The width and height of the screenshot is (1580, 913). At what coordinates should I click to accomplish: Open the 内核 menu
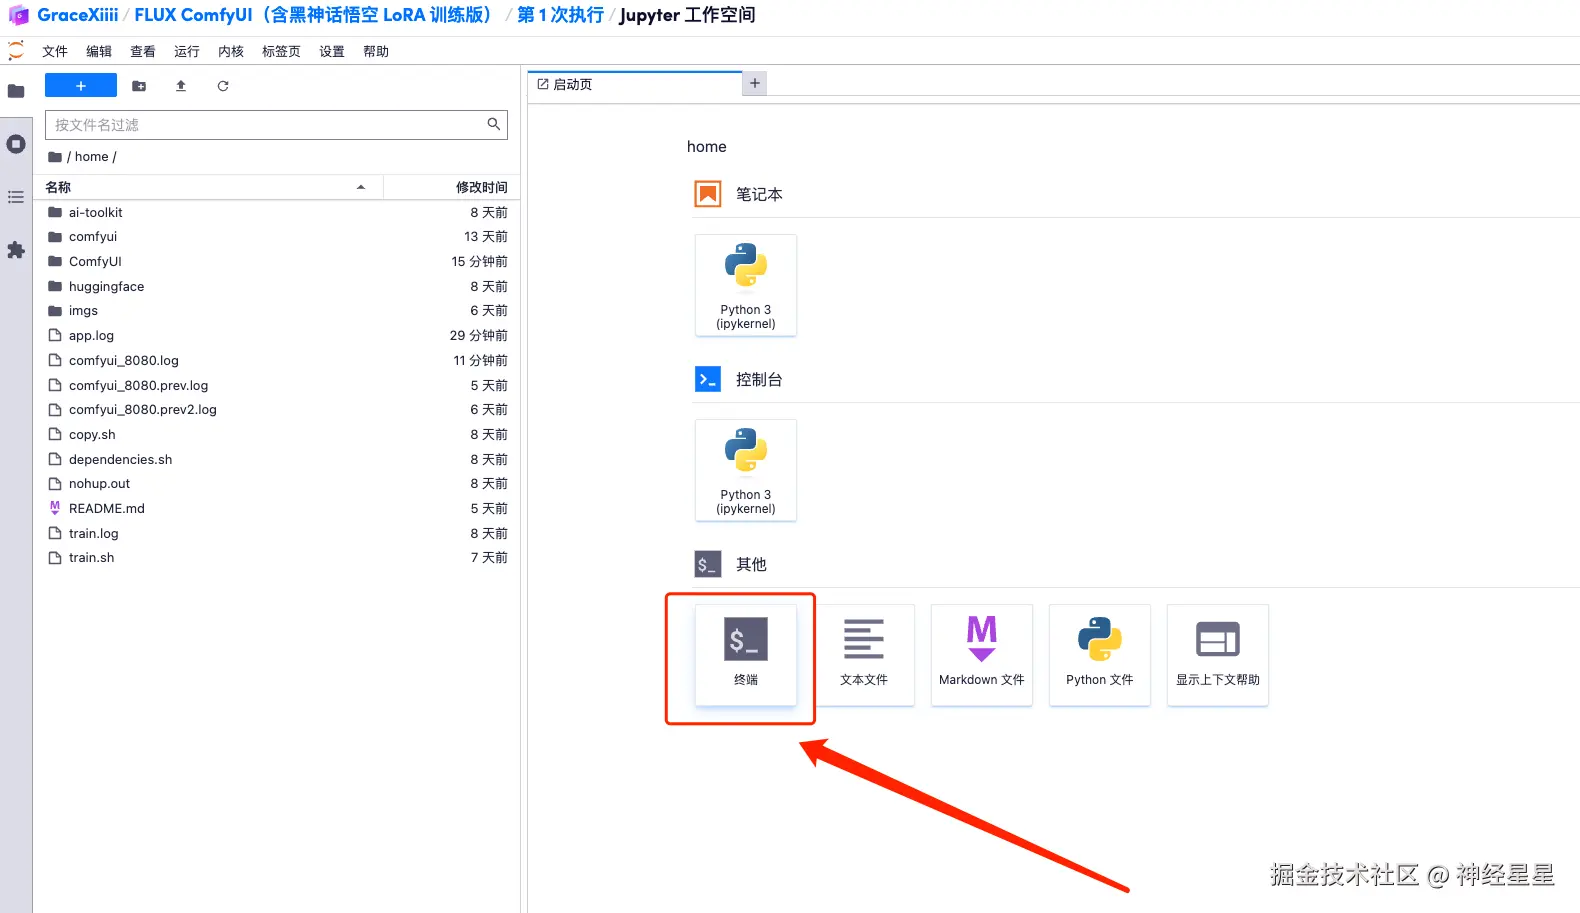[x=231, y=52]
